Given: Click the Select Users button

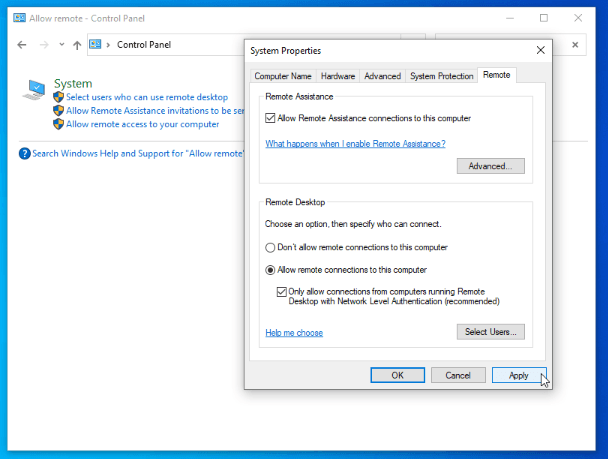Looking at the screenshot, I should click(490, 332).
